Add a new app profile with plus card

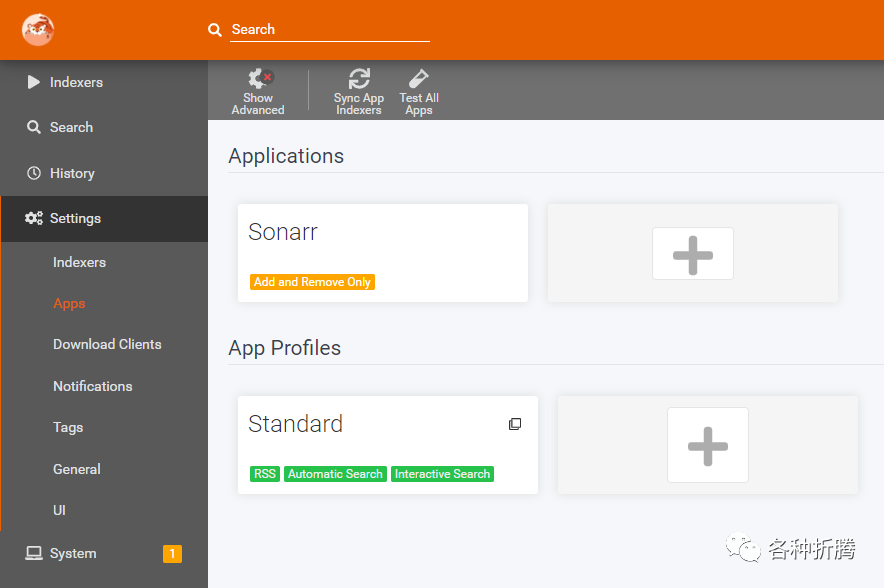click(707, 445)
